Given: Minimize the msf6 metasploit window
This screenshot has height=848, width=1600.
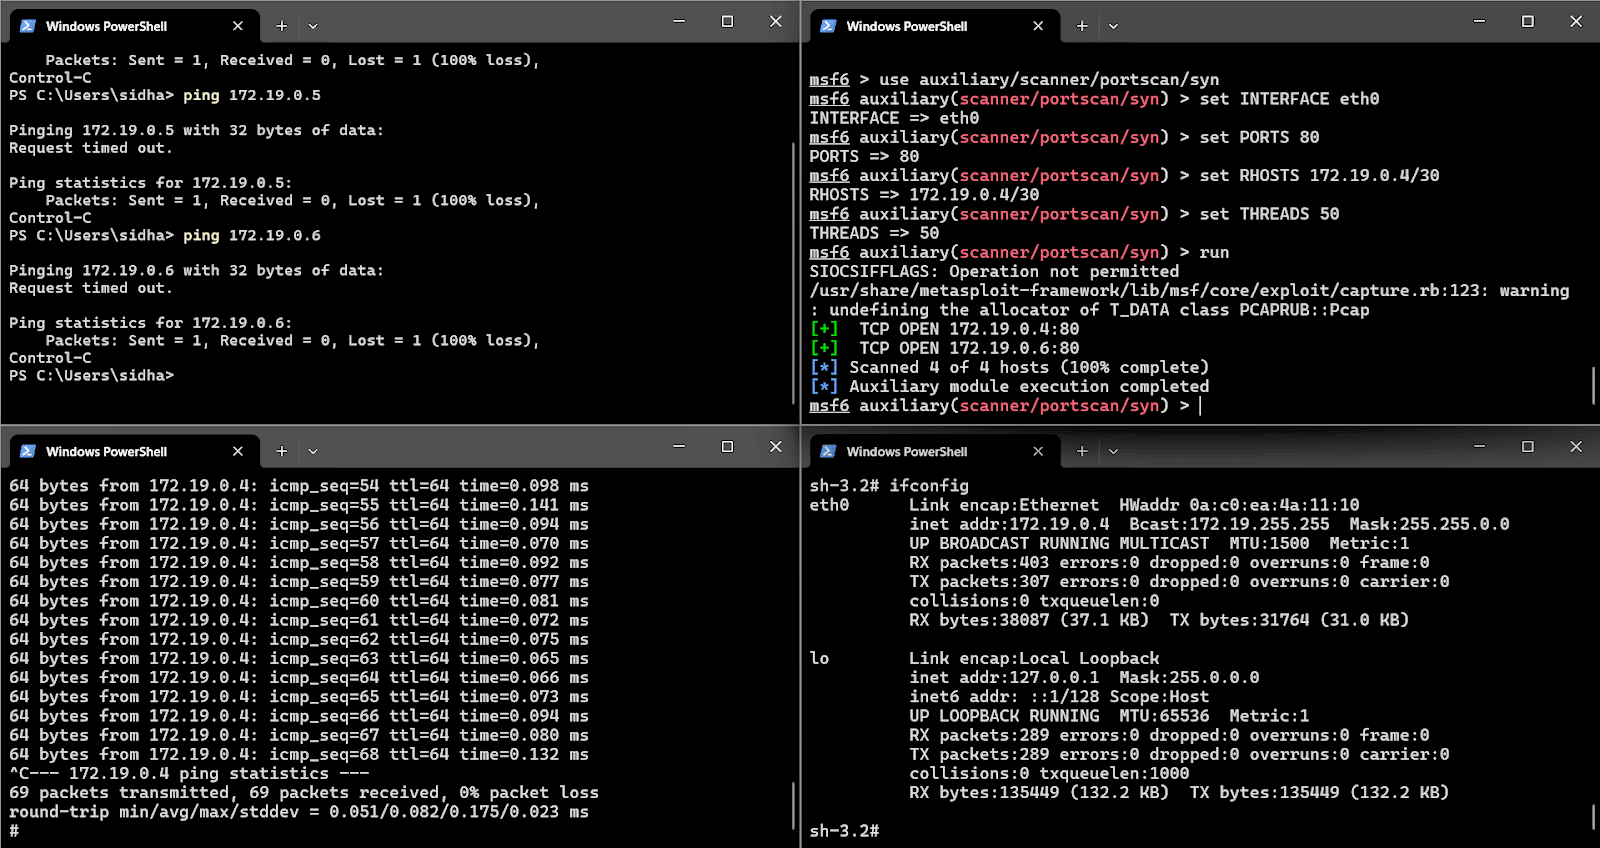Looking at the screenshot, I should pos(1479,21).
